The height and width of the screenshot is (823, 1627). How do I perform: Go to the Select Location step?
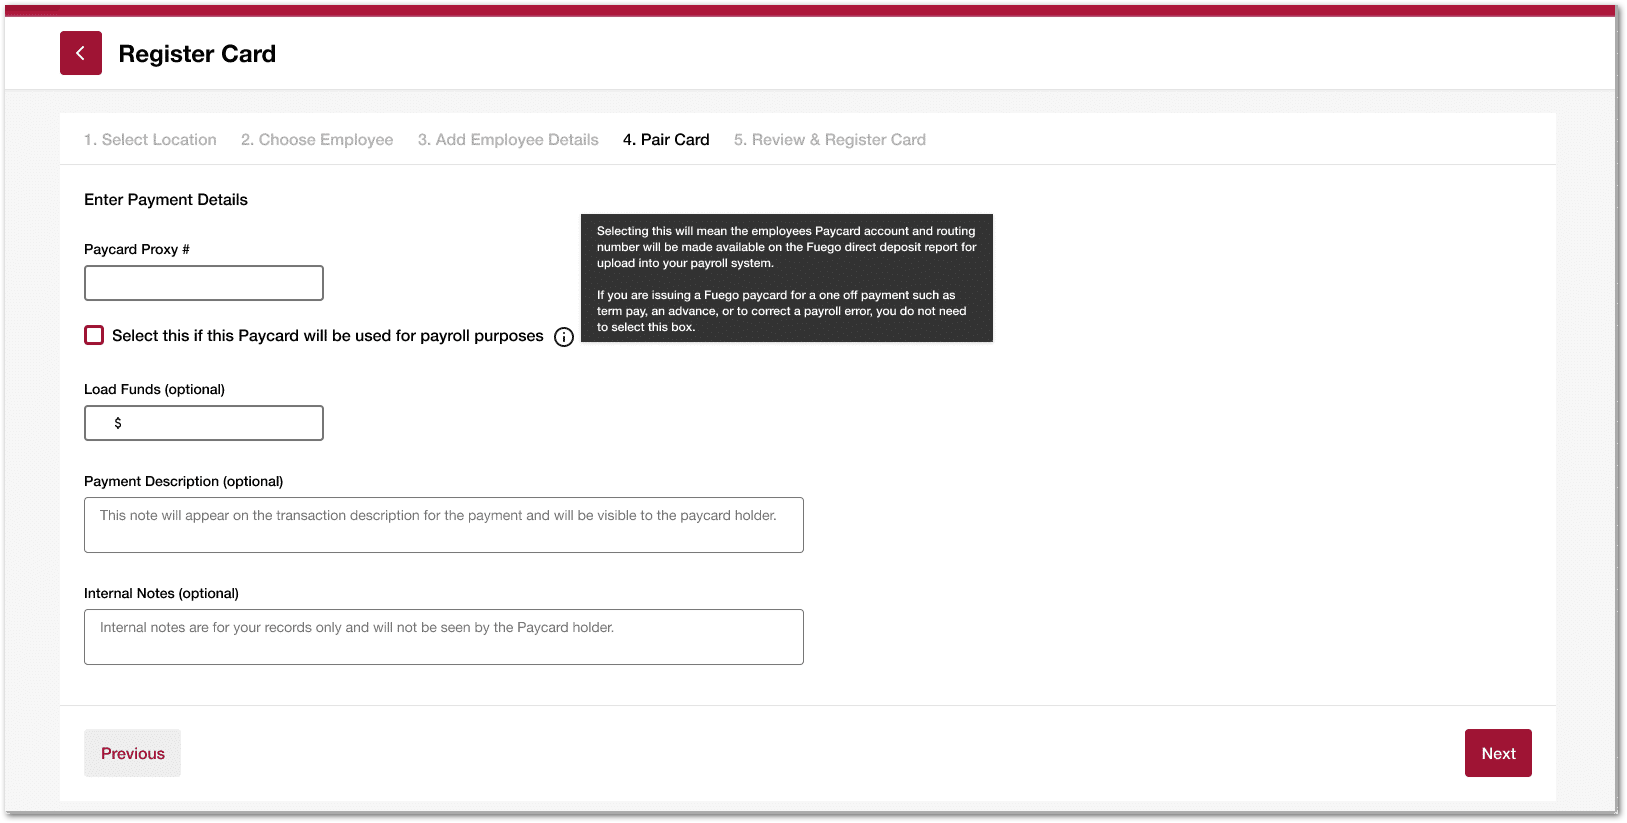[x=150, y=140]
